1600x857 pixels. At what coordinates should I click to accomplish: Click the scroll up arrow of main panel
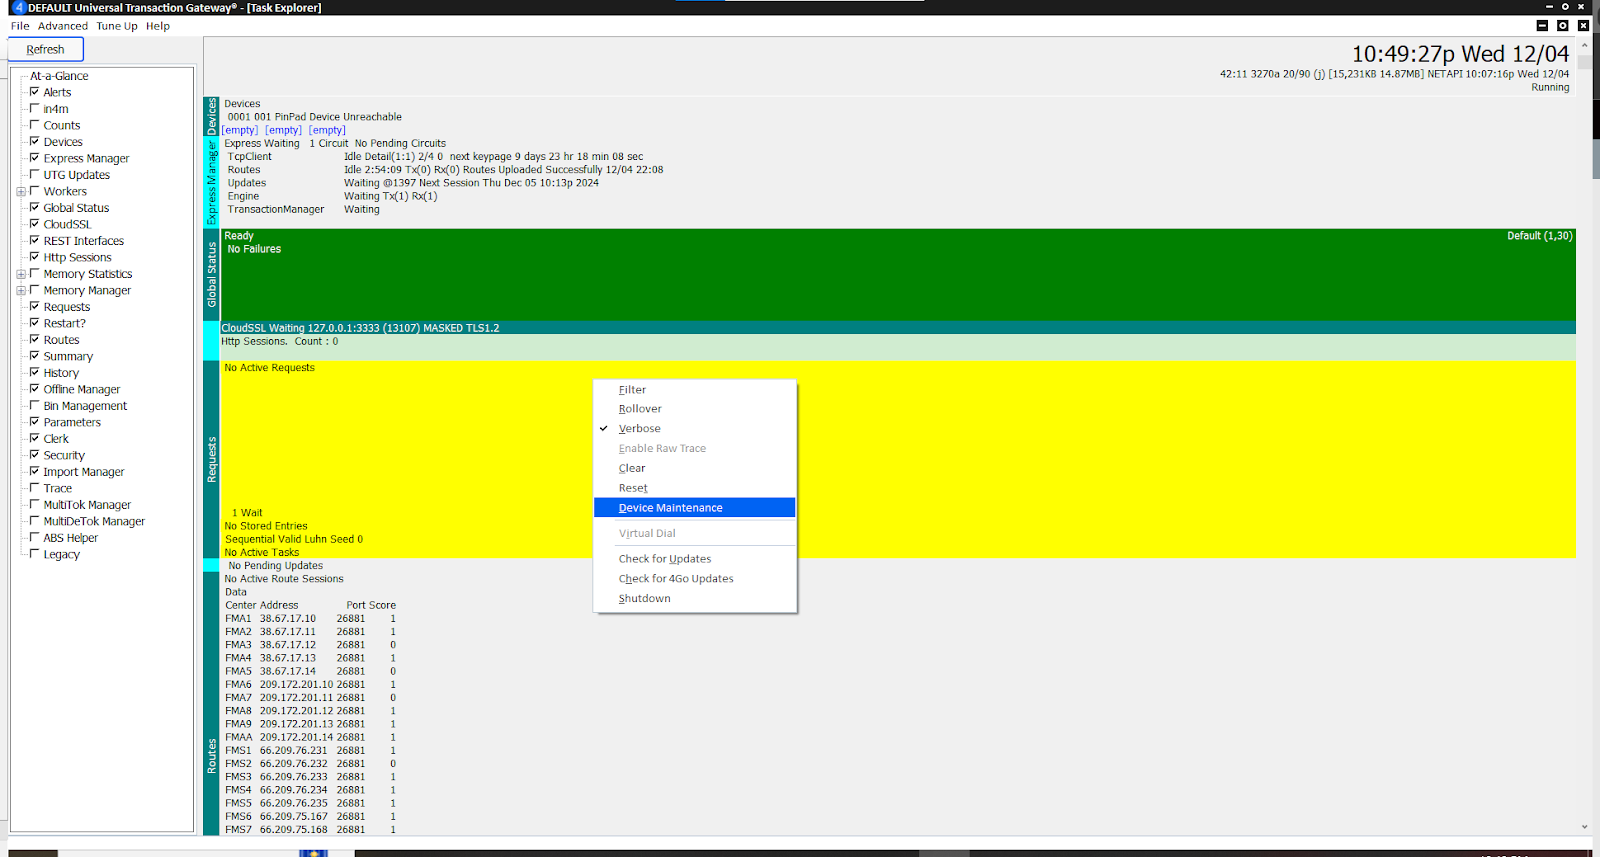(1584, 46)
